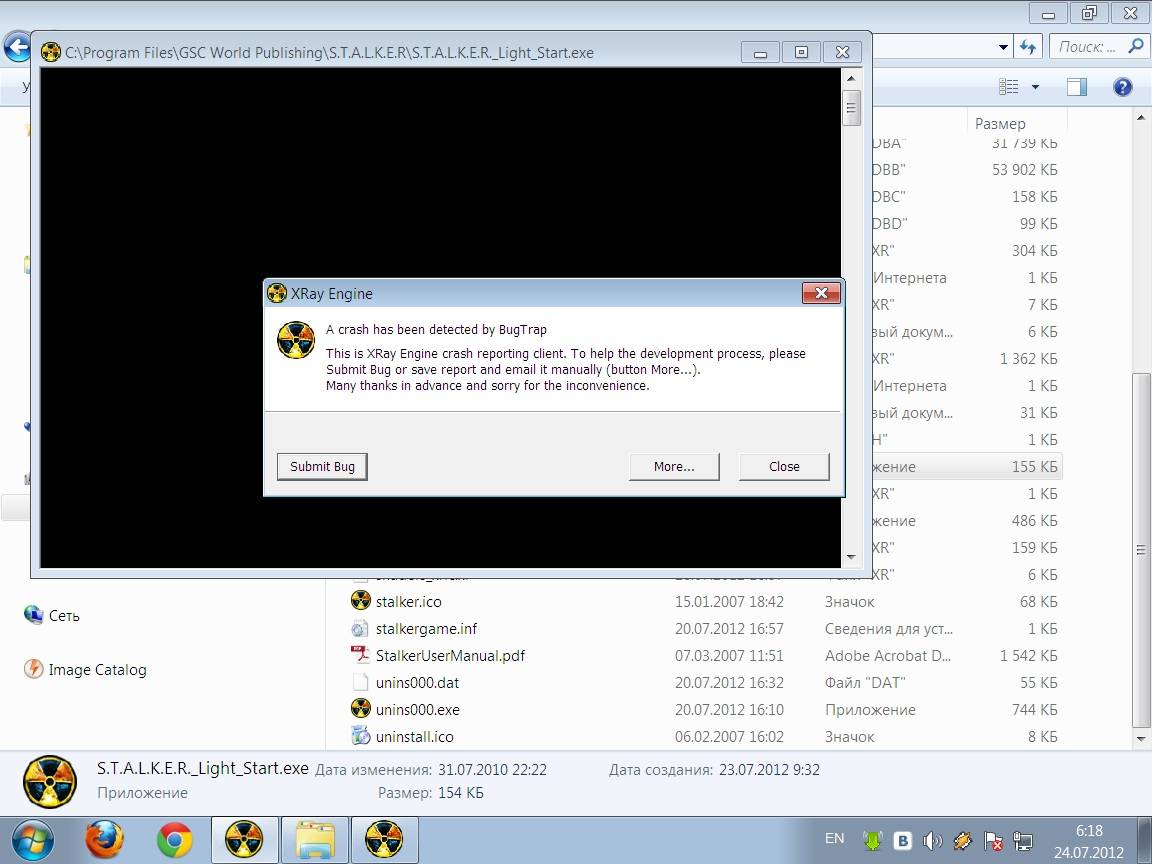1152x864 pixels.
Task: Switch to the Windows Explorer taskbar icon
Action: point(315,840)
